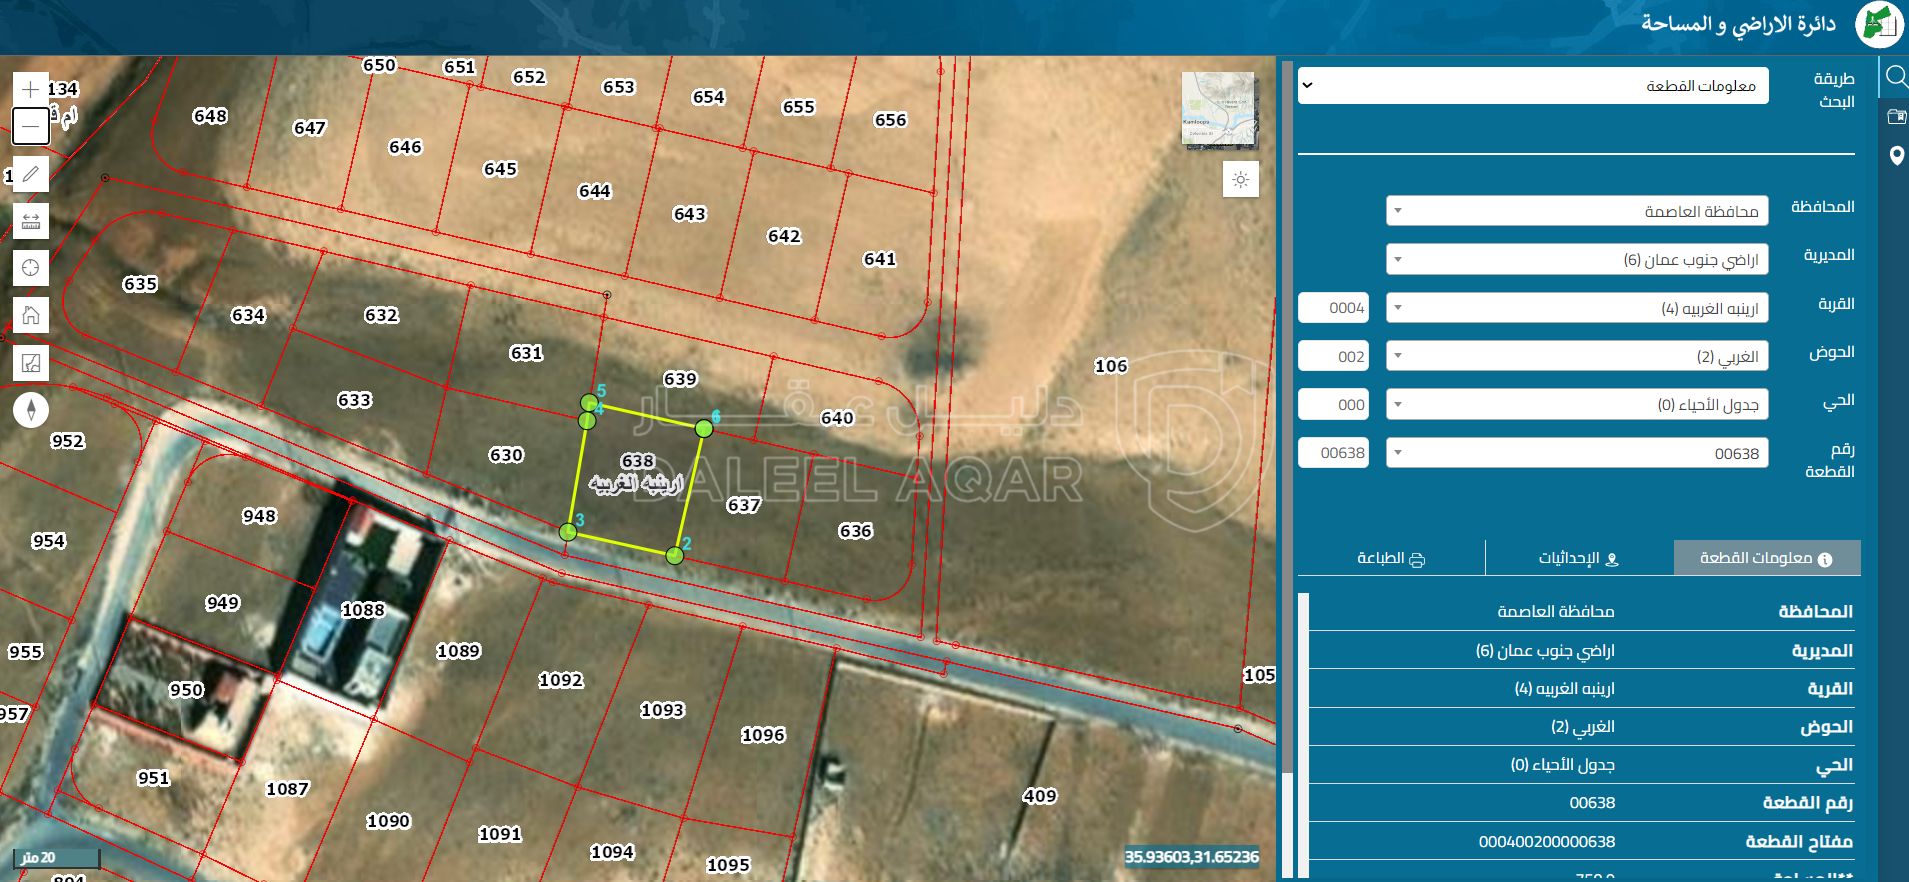Zoom out of the map
The height and width of the screenshot is (882, 1909).
pos(30,126)
